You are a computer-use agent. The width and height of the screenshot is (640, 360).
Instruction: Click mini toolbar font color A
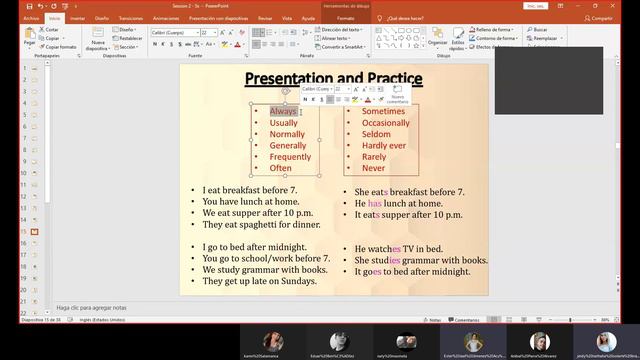click(368, 100)
